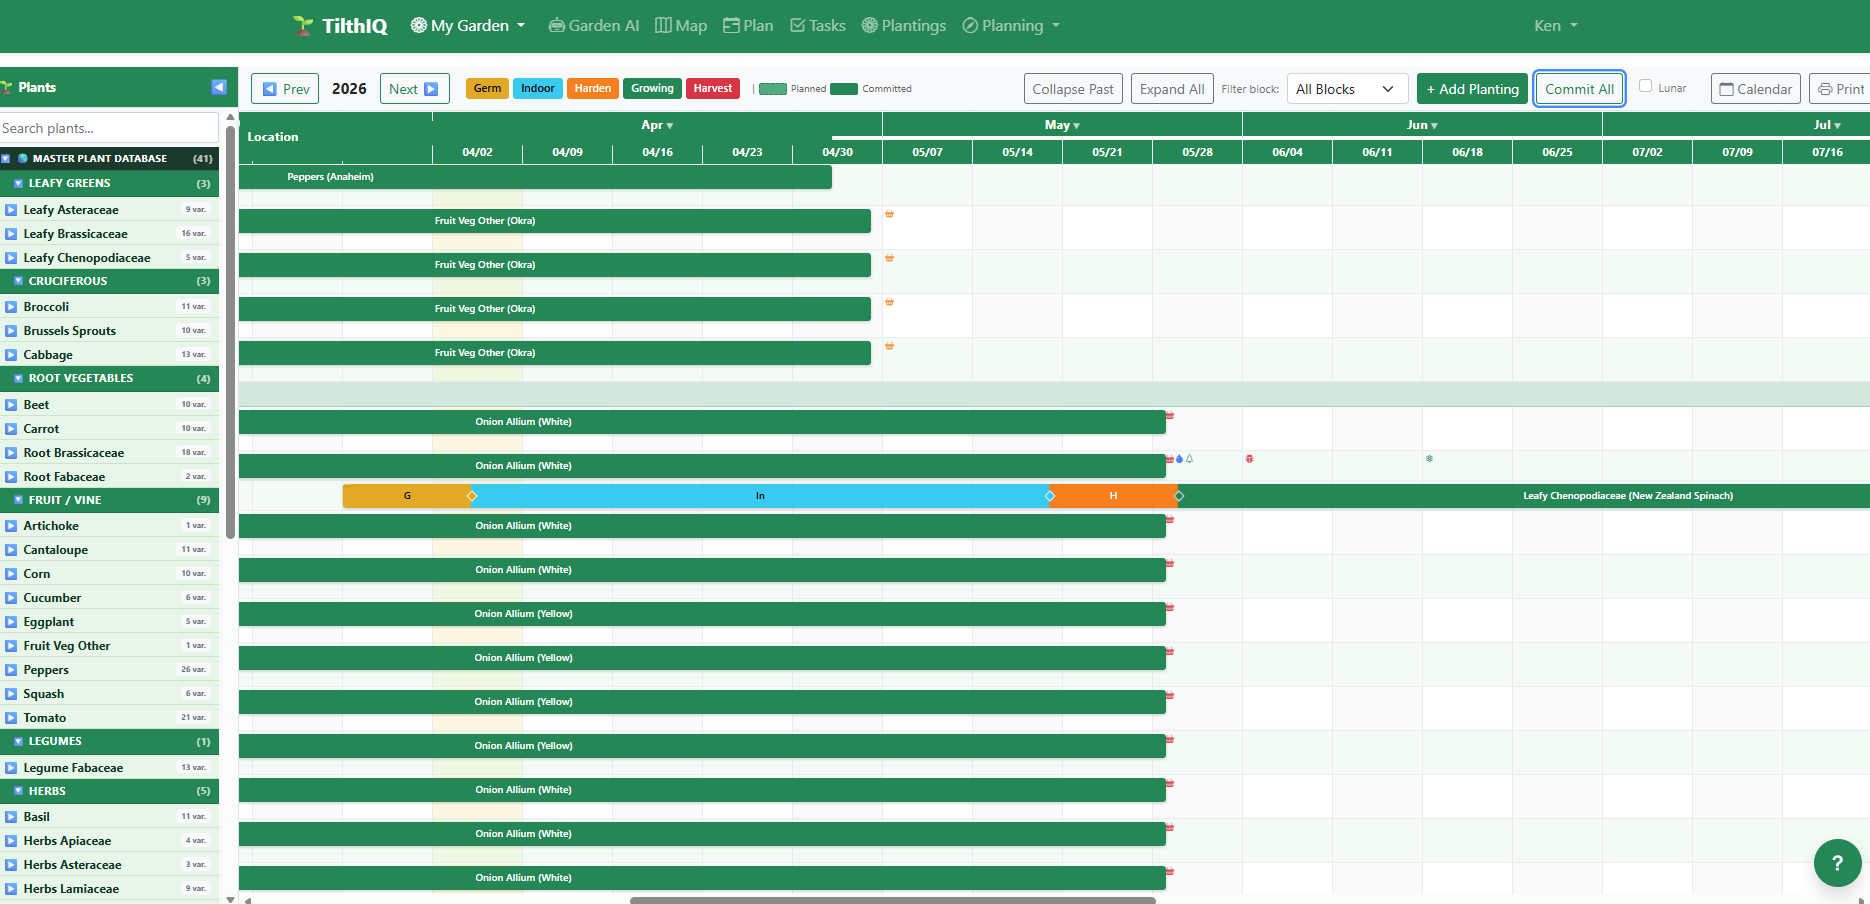The width and height of the screenshot is (1870, 904).
Task: Click the Map nav icon
Action: point(663,25)
